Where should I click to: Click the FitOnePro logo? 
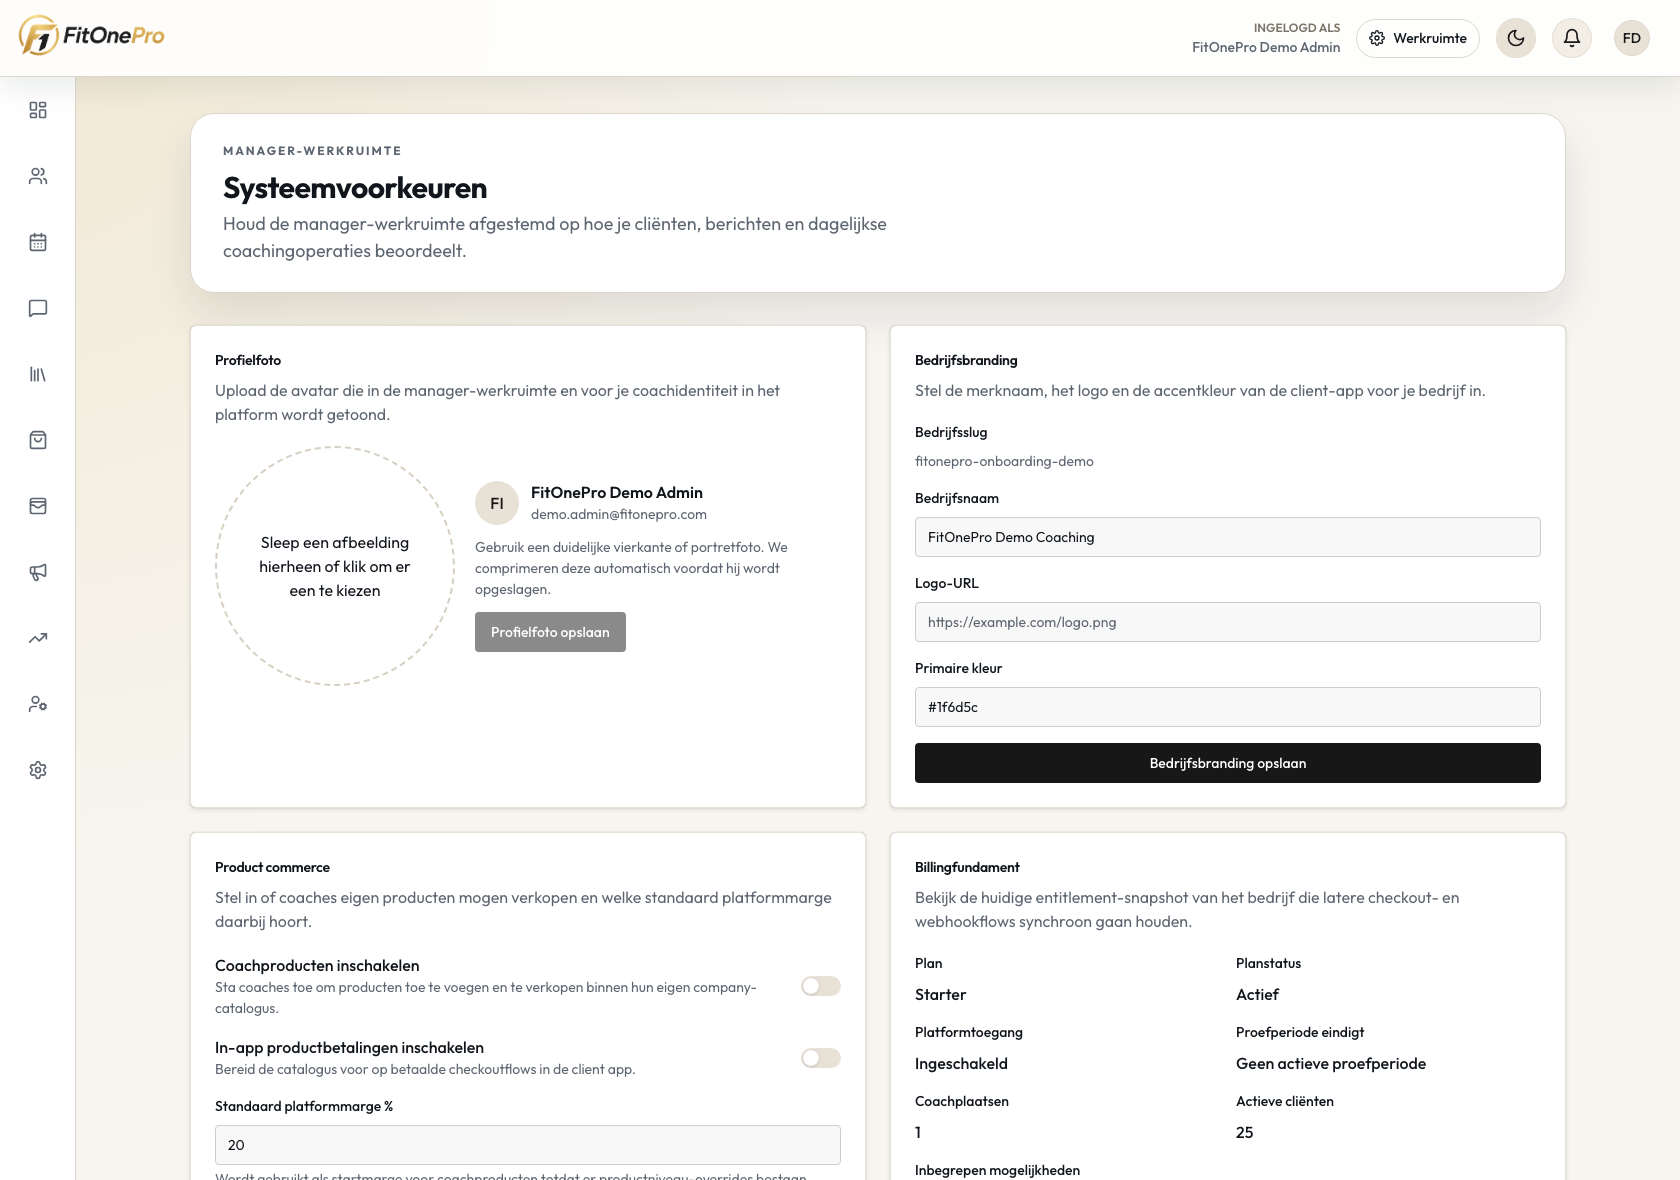point(91,36)
